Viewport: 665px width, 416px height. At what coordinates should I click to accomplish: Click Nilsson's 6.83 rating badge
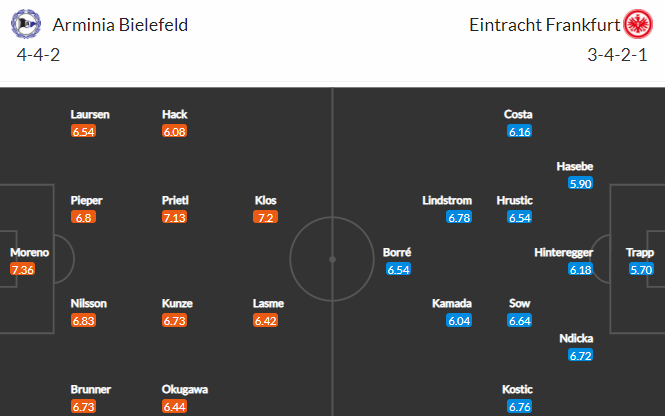coord(83,321)
